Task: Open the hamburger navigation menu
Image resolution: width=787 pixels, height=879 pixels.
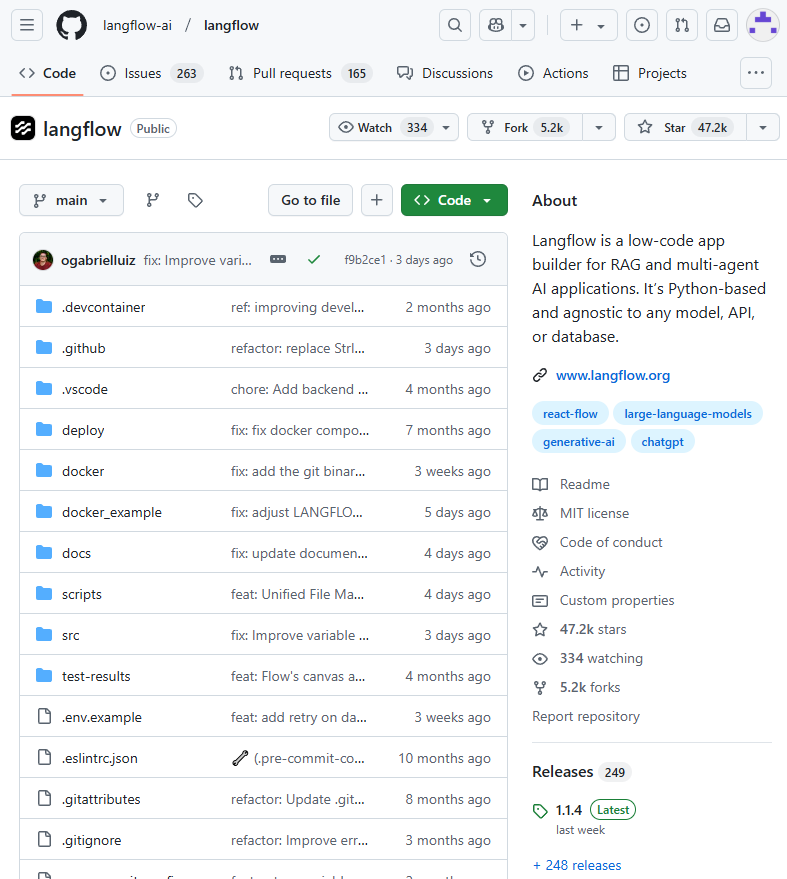Action: 27,25
